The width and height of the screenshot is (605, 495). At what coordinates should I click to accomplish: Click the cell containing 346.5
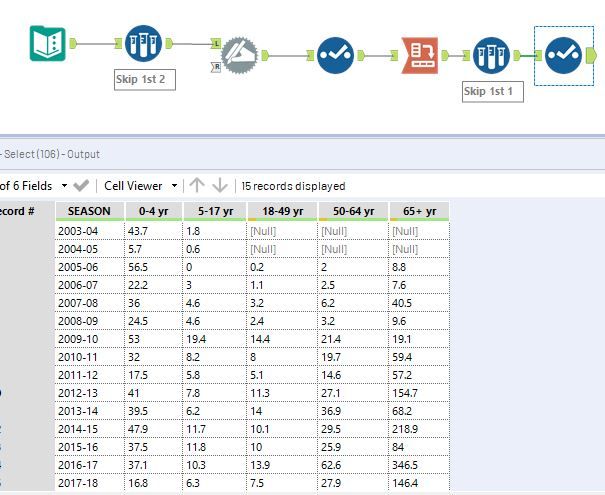click(418, 465)
